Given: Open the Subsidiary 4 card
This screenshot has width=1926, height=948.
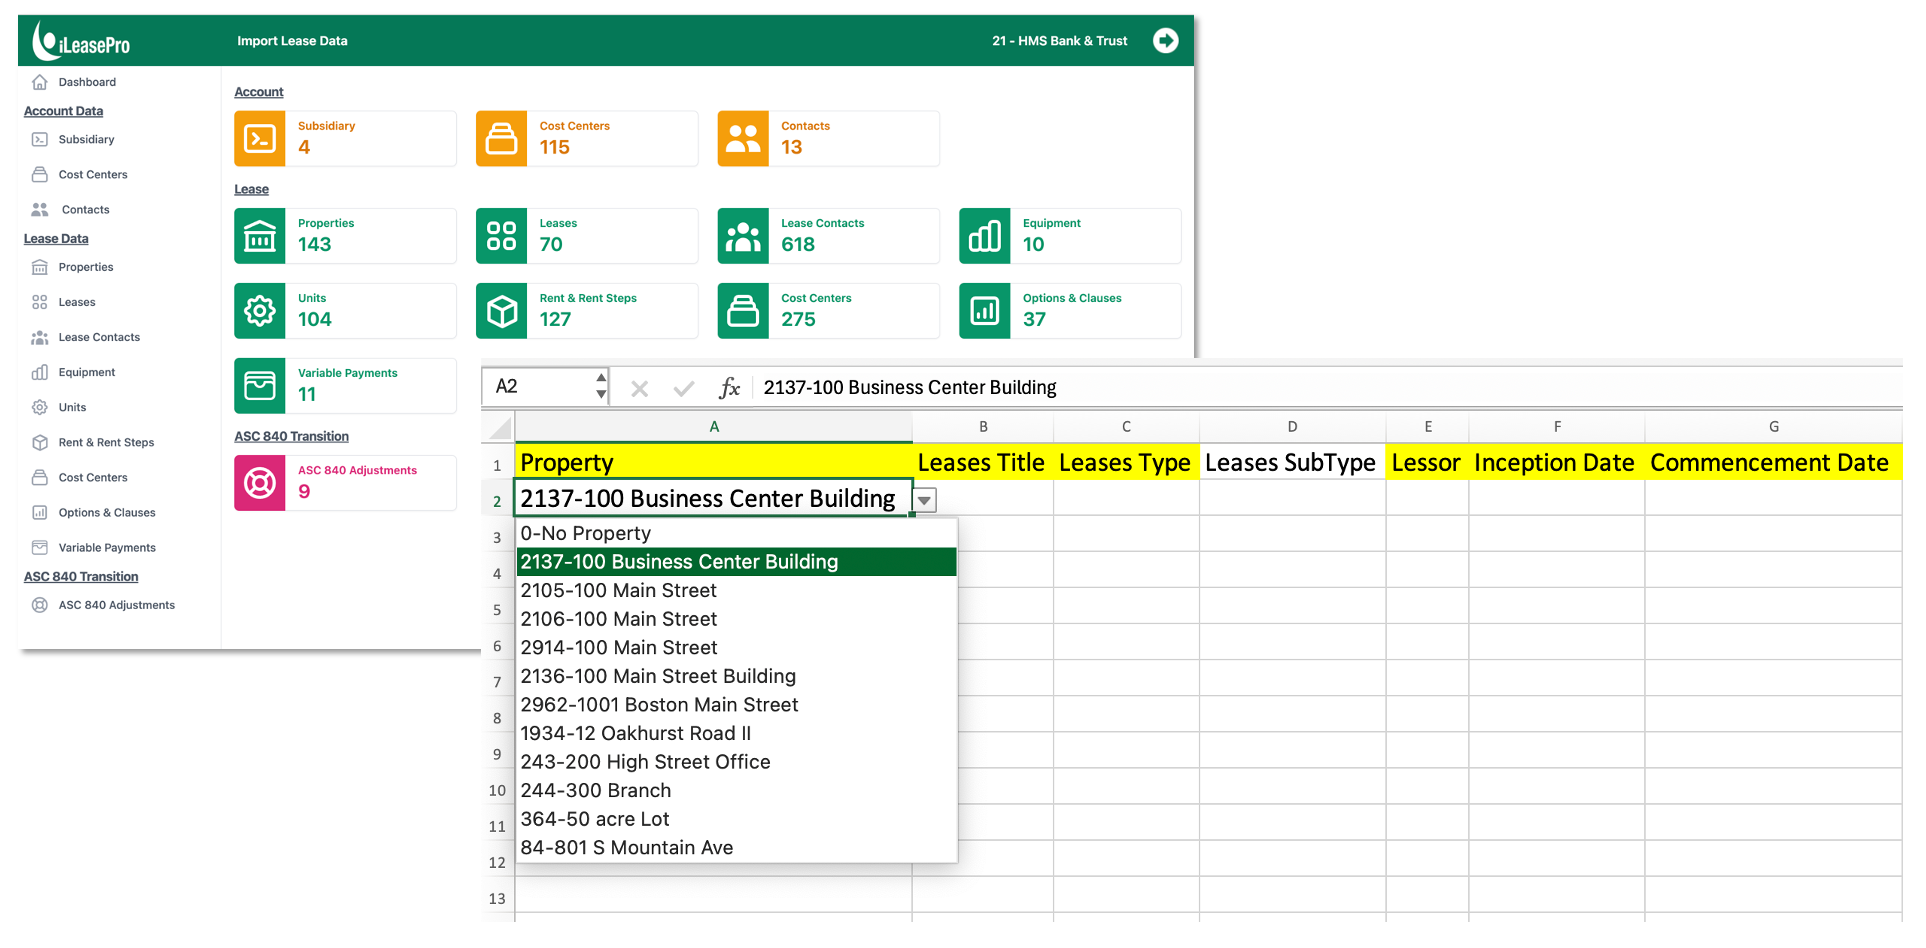Looking at the screenshot, I should (345, 138).
